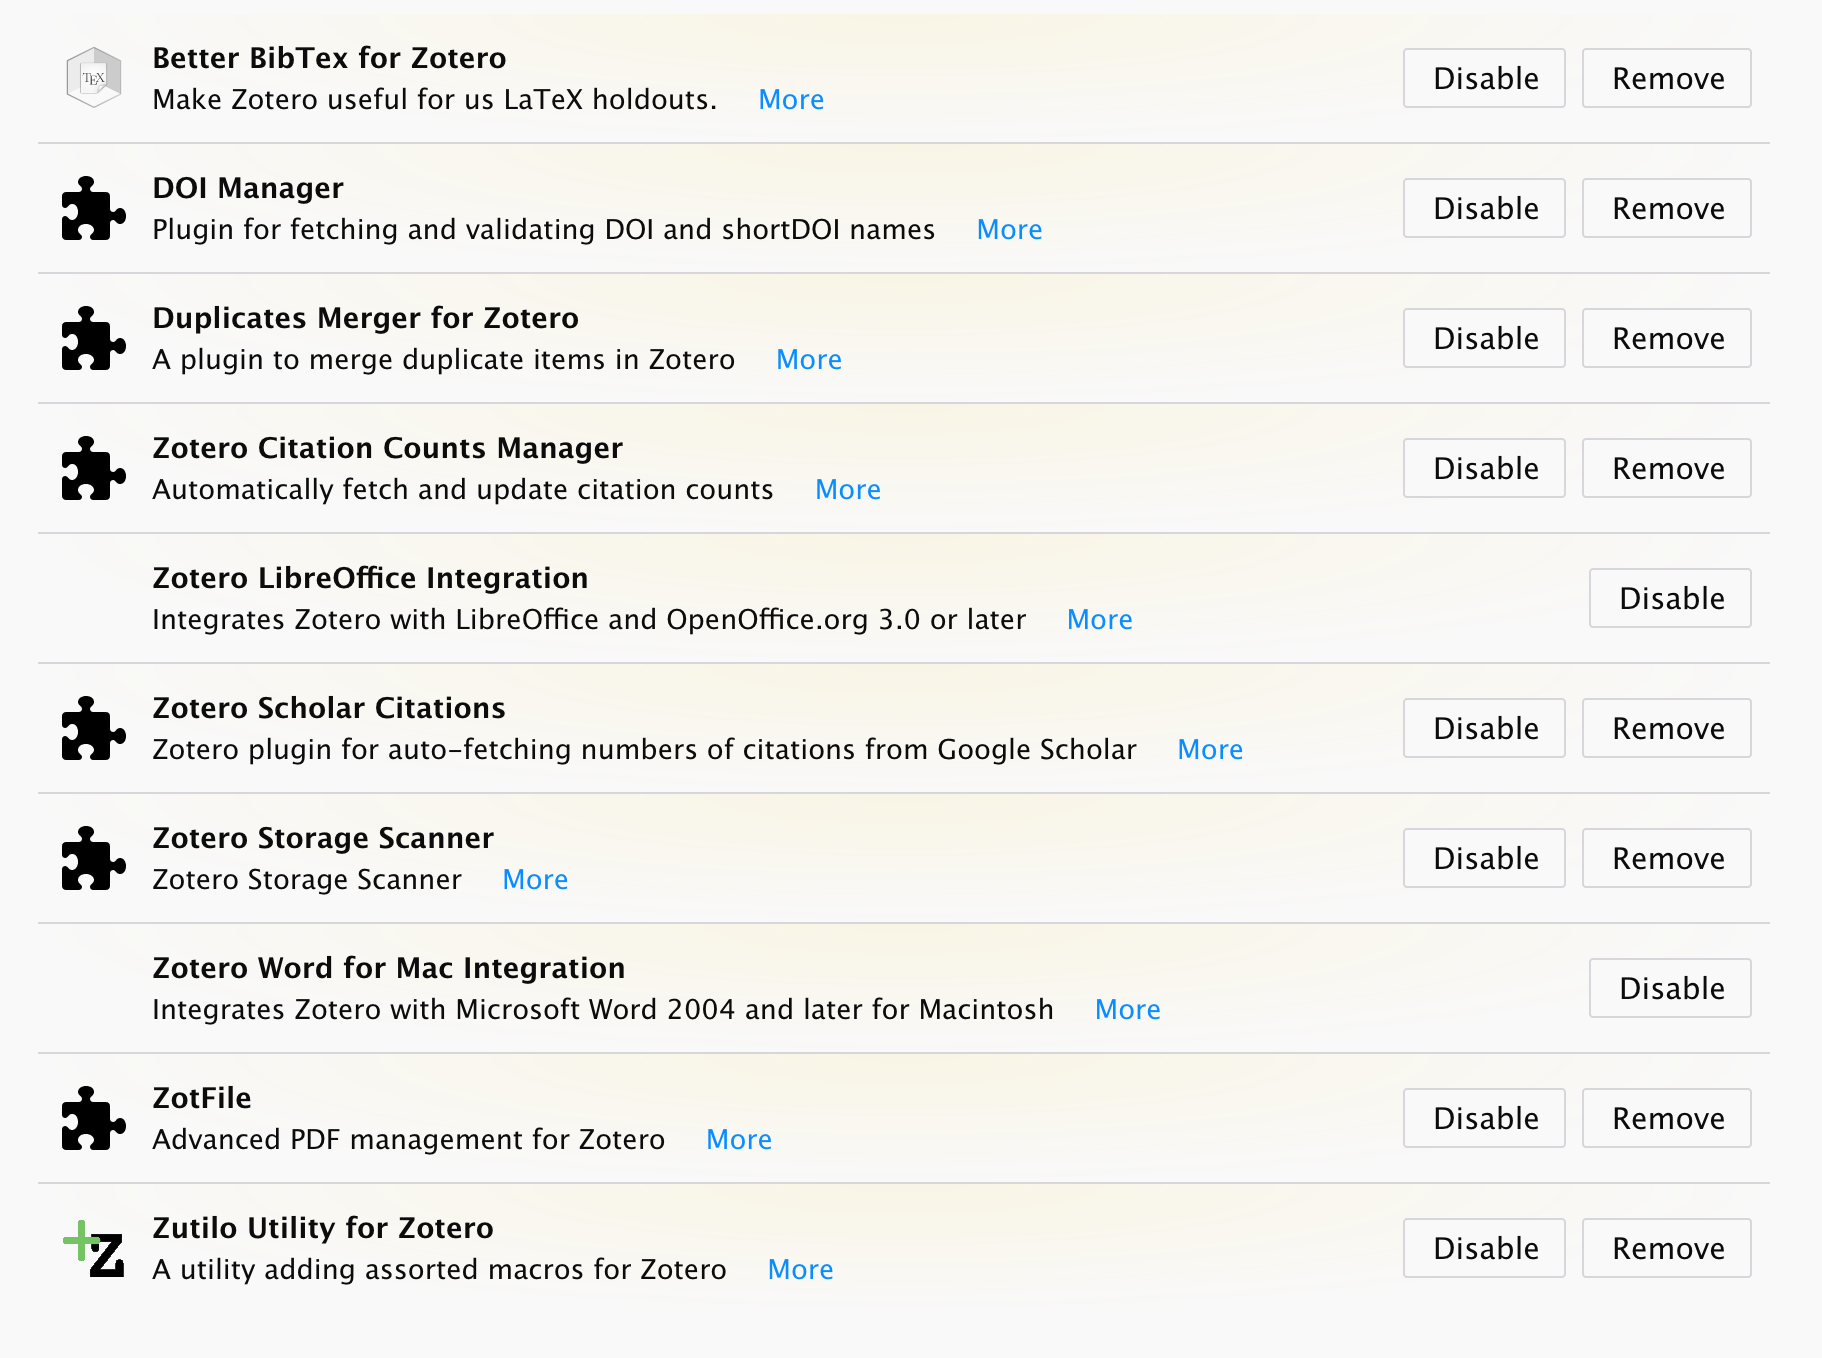Disable Zotero LibreOffice Integration

point(1671,598)
